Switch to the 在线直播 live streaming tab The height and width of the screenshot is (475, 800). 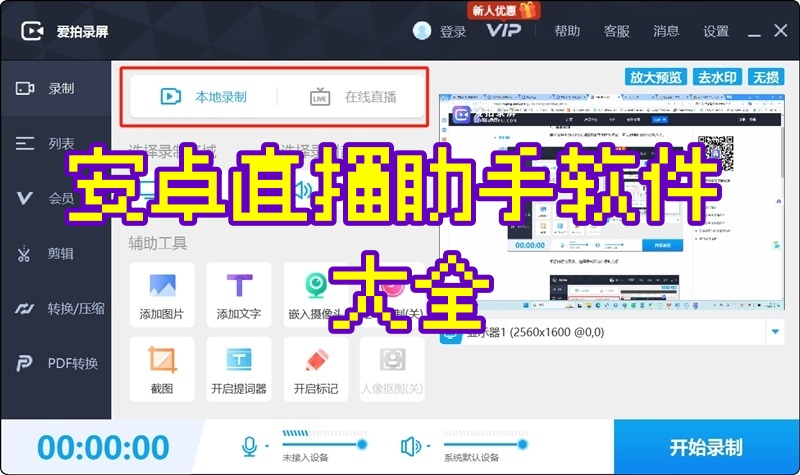(353, 97)
